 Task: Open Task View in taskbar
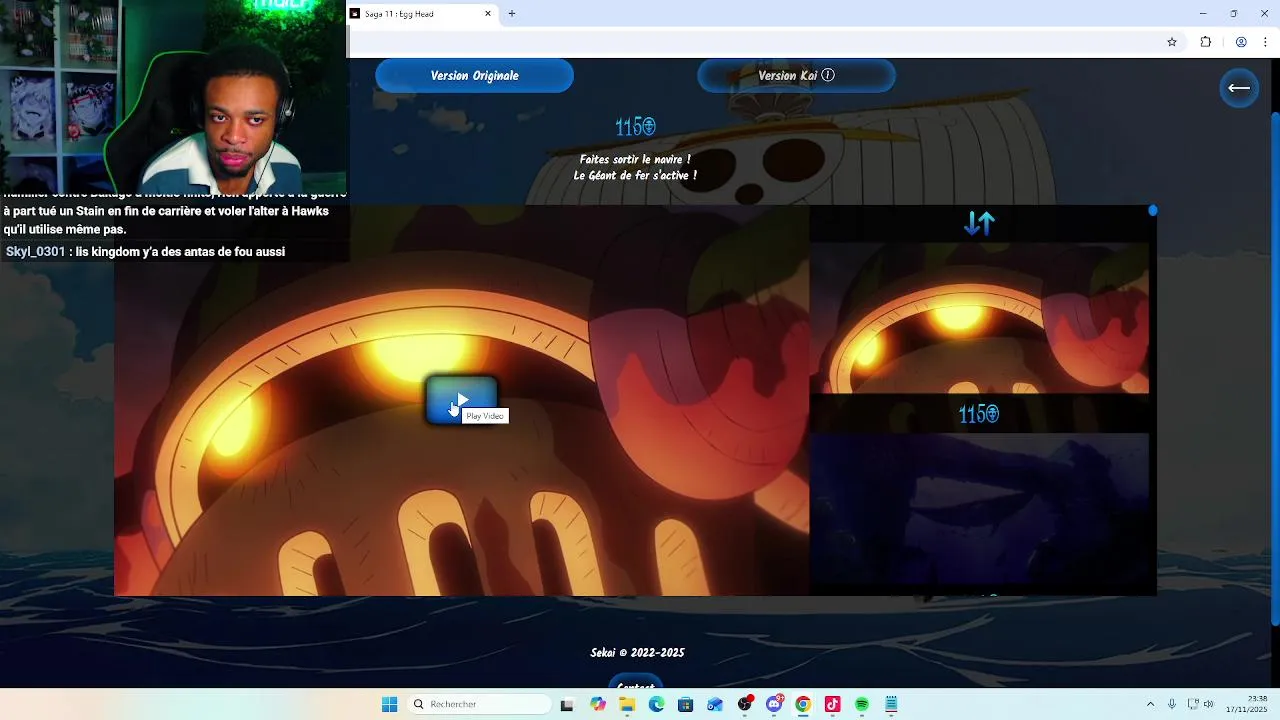567,704
